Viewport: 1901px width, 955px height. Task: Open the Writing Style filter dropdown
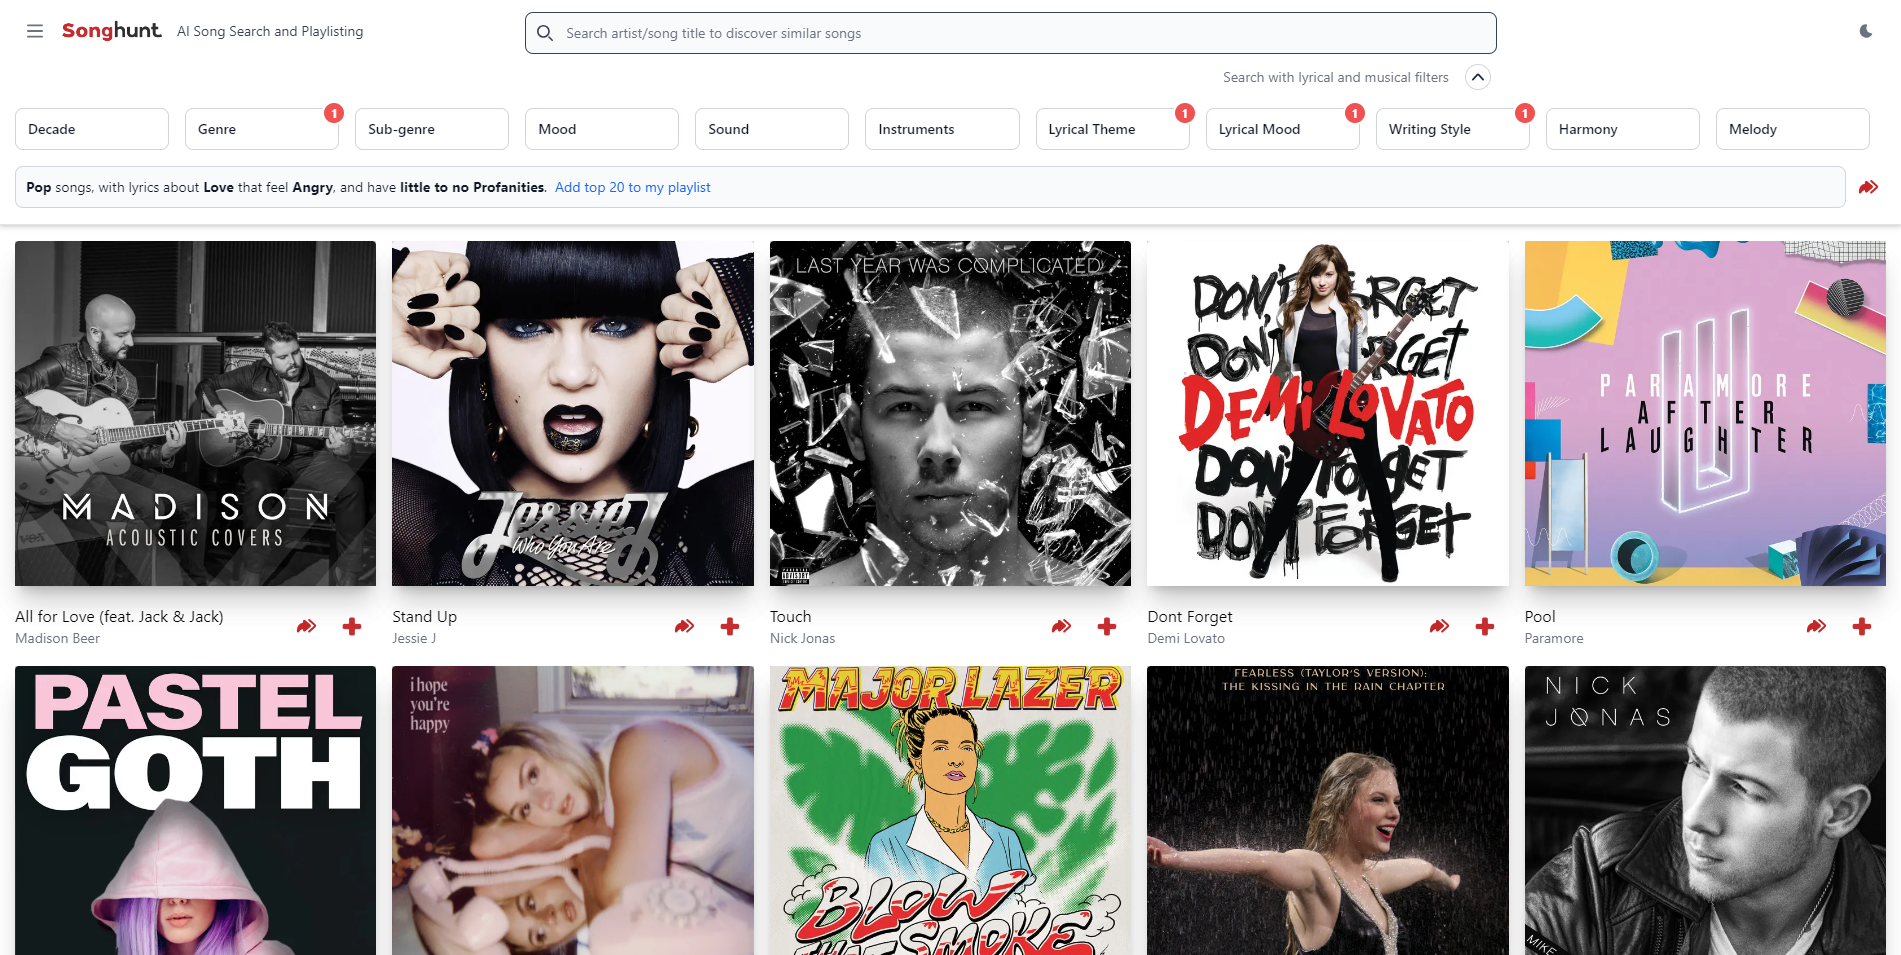tap(1452, 129)
